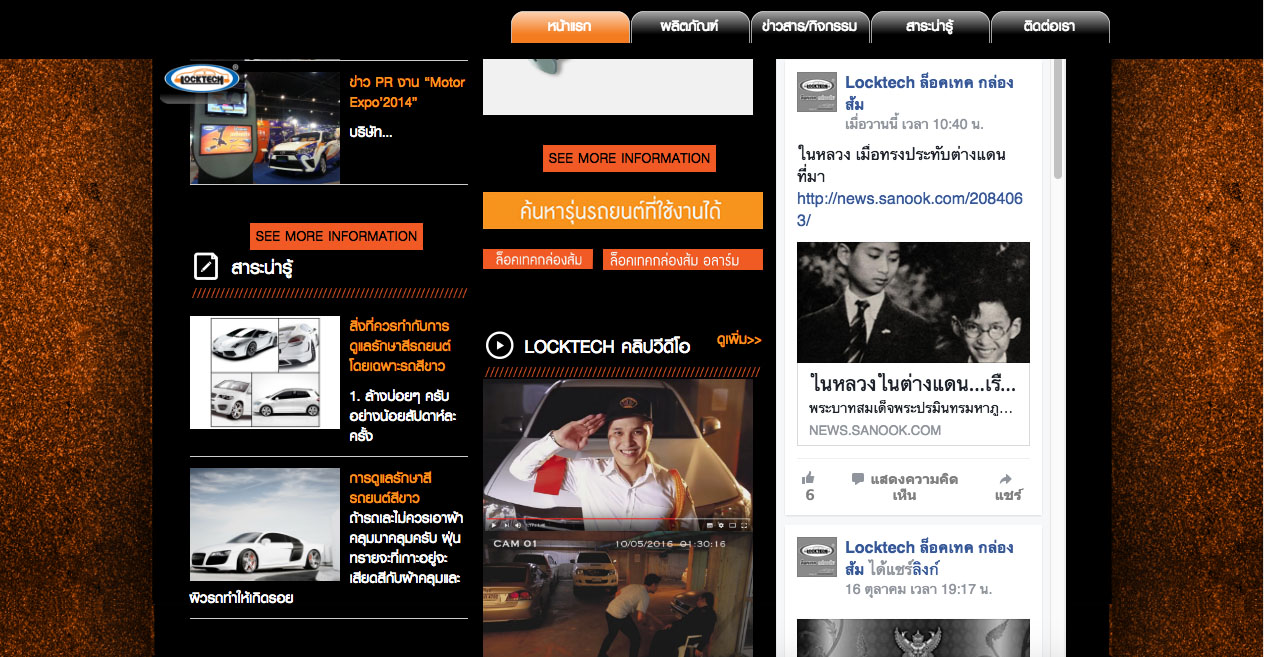Click the like thumbs-up icon on first post

pos(809,478)
